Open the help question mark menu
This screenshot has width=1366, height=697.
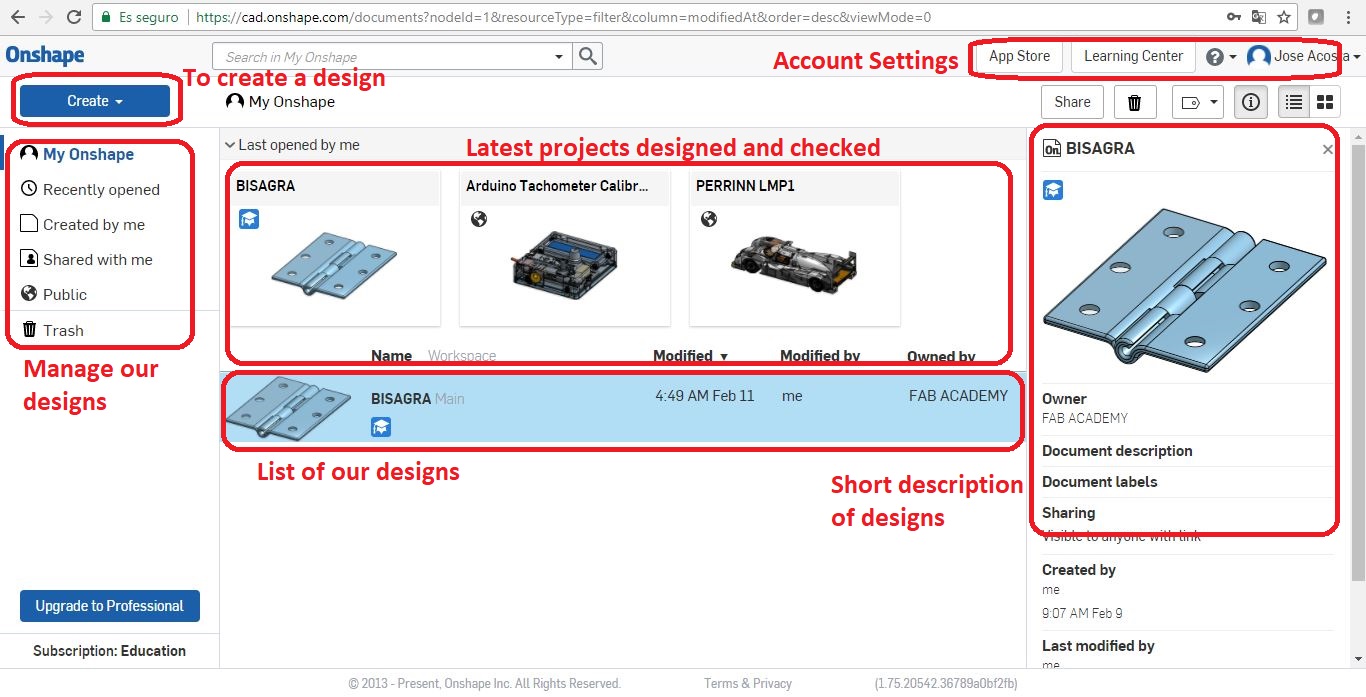(x=1221, y=57)
